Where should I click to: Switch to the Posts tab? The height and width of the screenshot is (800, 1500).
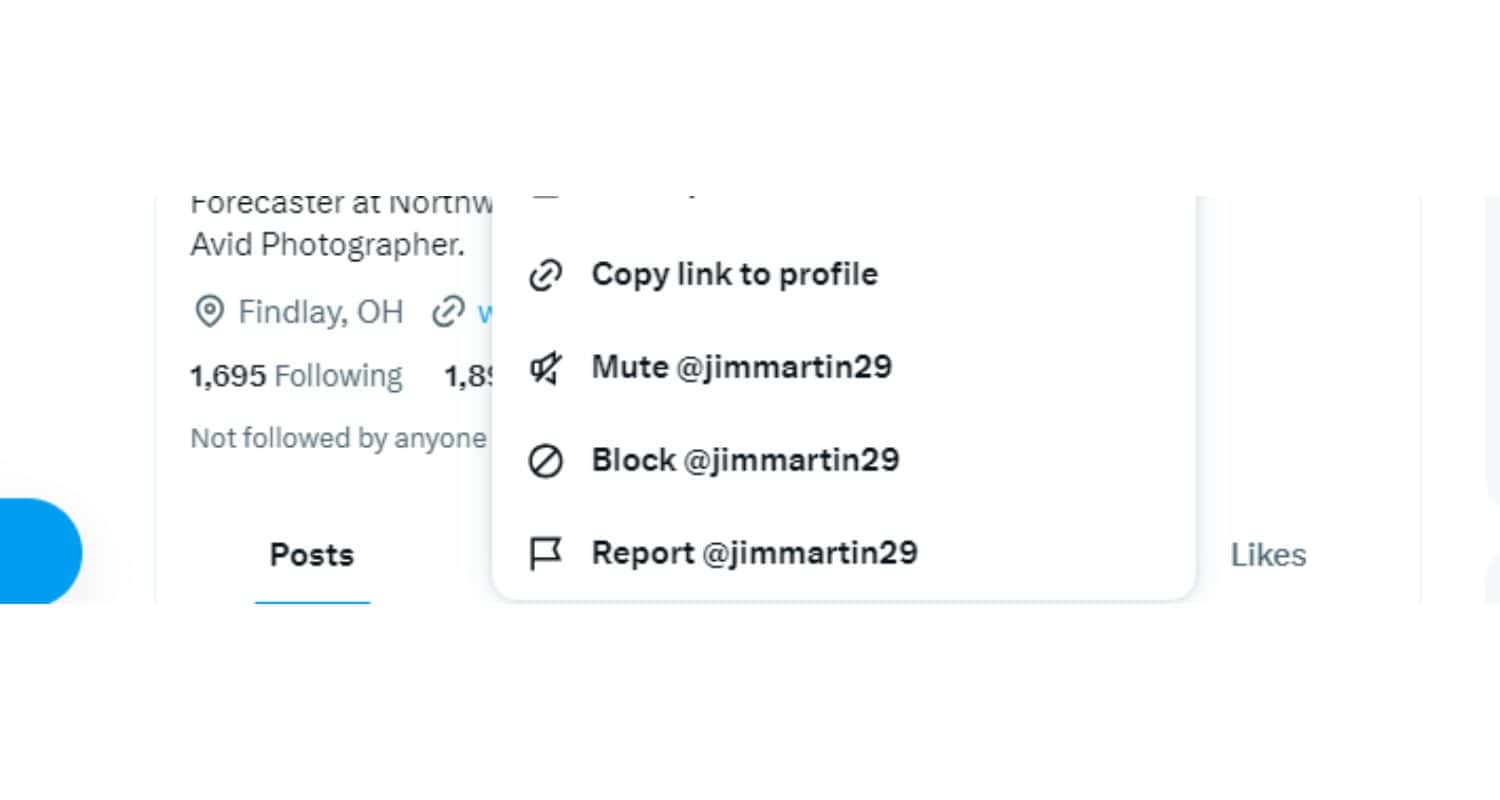(312, 555)
